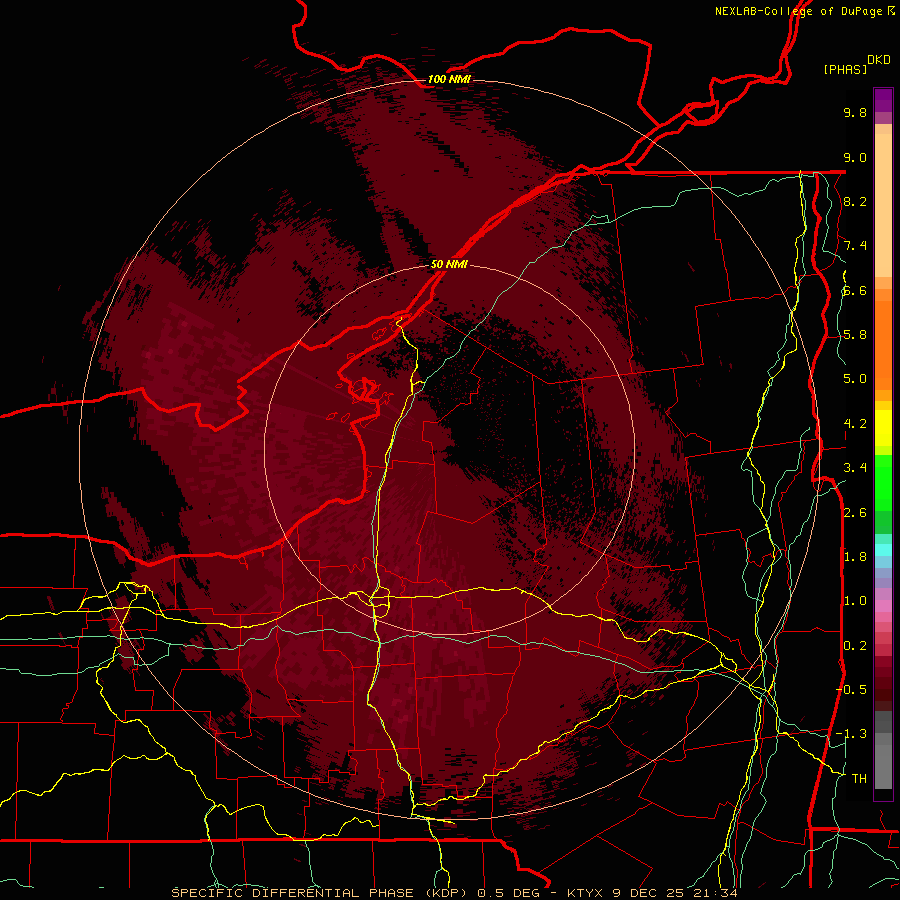
Task: Click the cyan band of the color bar
Action: point(883,549)
